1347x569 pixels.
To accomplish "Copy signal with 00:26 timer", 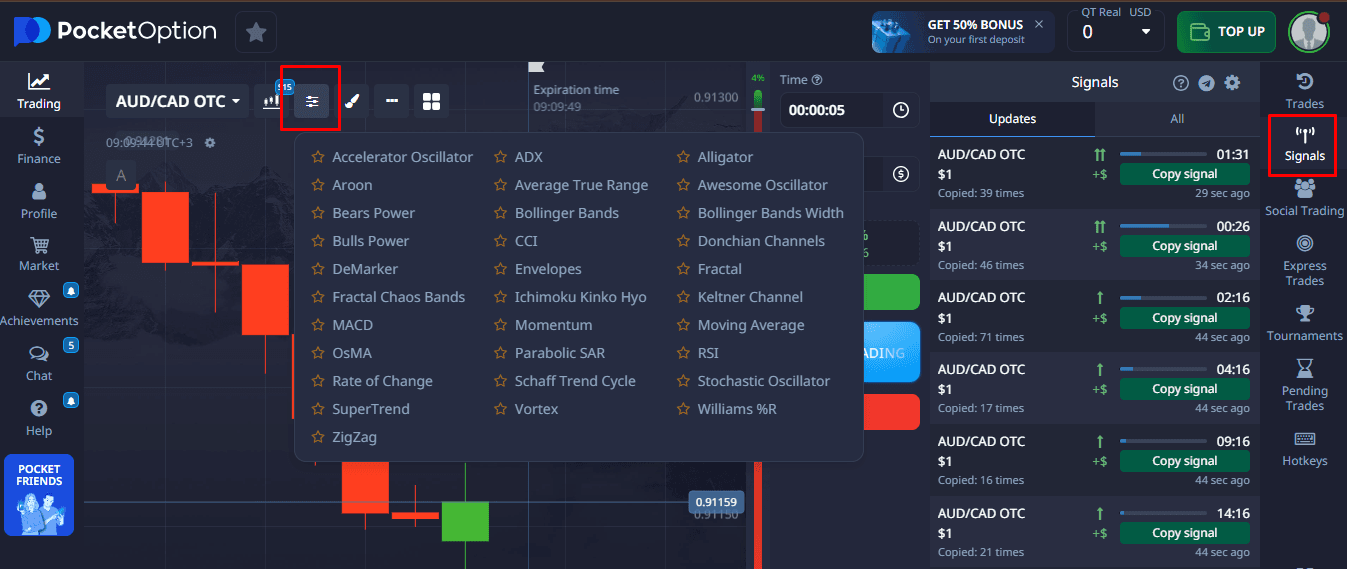I will click(x=1185, y=246).
